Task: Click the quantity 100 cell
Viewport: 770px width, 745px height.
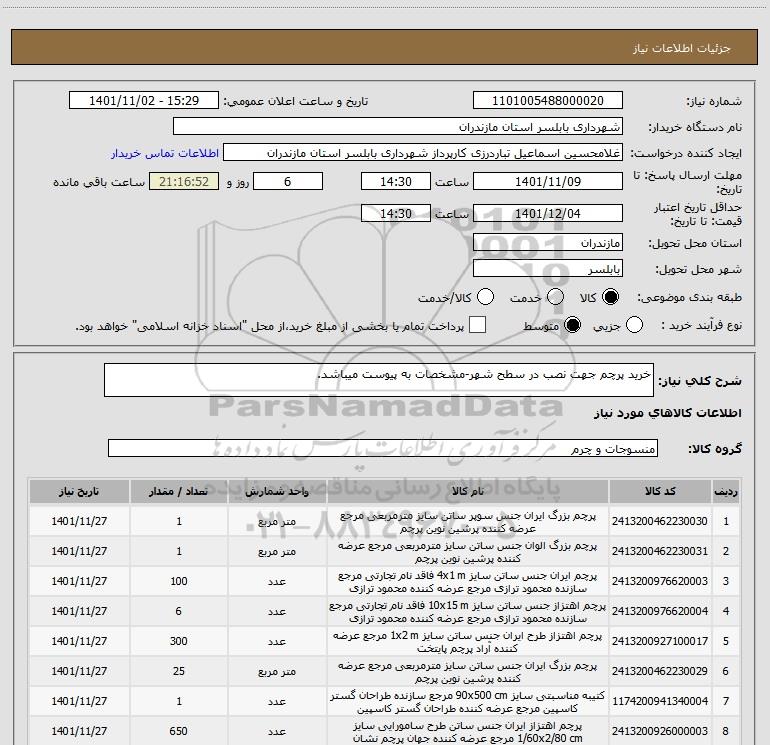Action: pos(179,581)
